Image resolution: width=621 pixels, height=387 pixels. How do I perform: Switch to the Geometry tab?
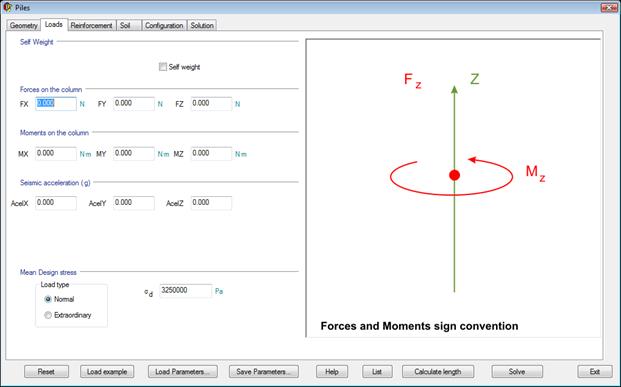tap(23, 25)
